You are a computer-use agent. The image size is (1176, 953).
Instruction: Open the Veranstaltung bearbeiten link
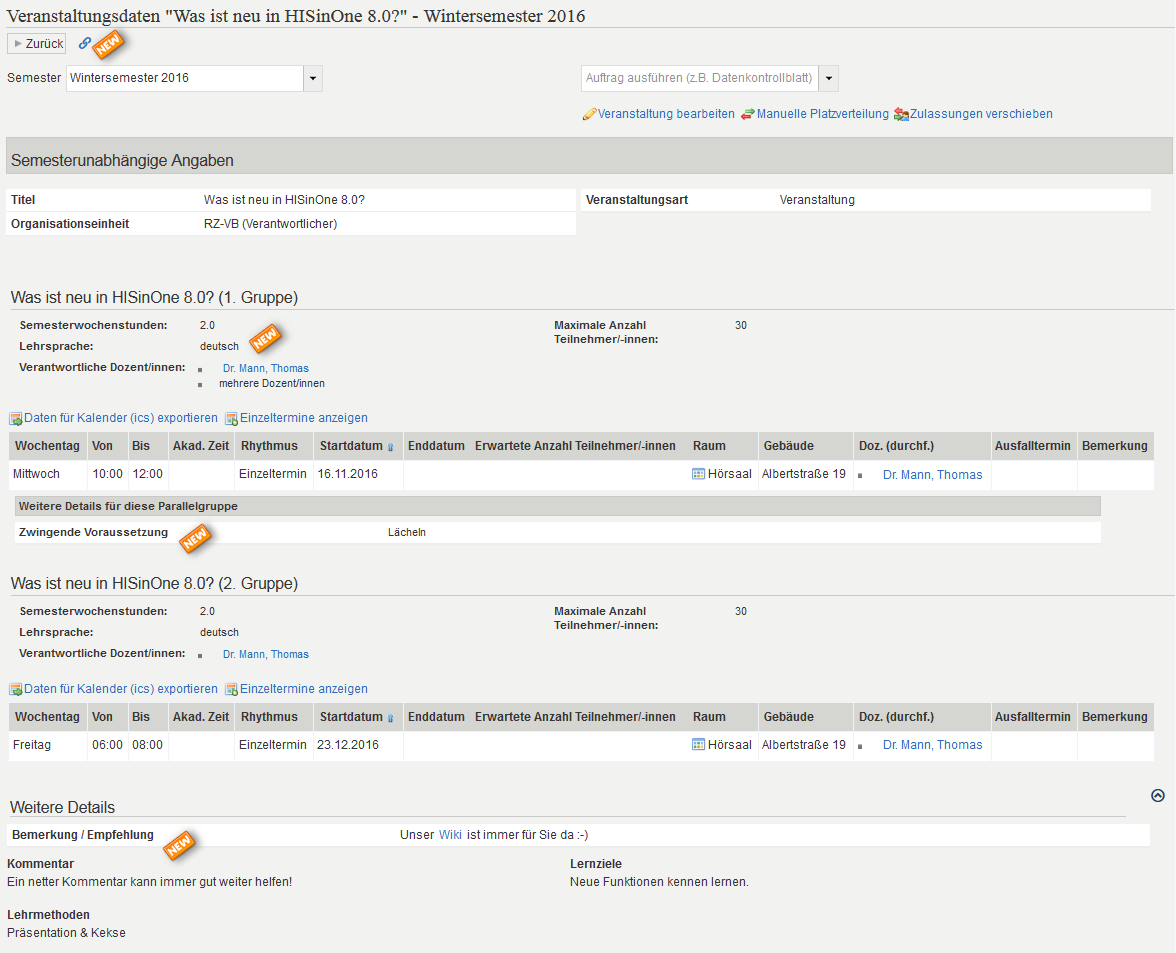(x=666, y=114)
